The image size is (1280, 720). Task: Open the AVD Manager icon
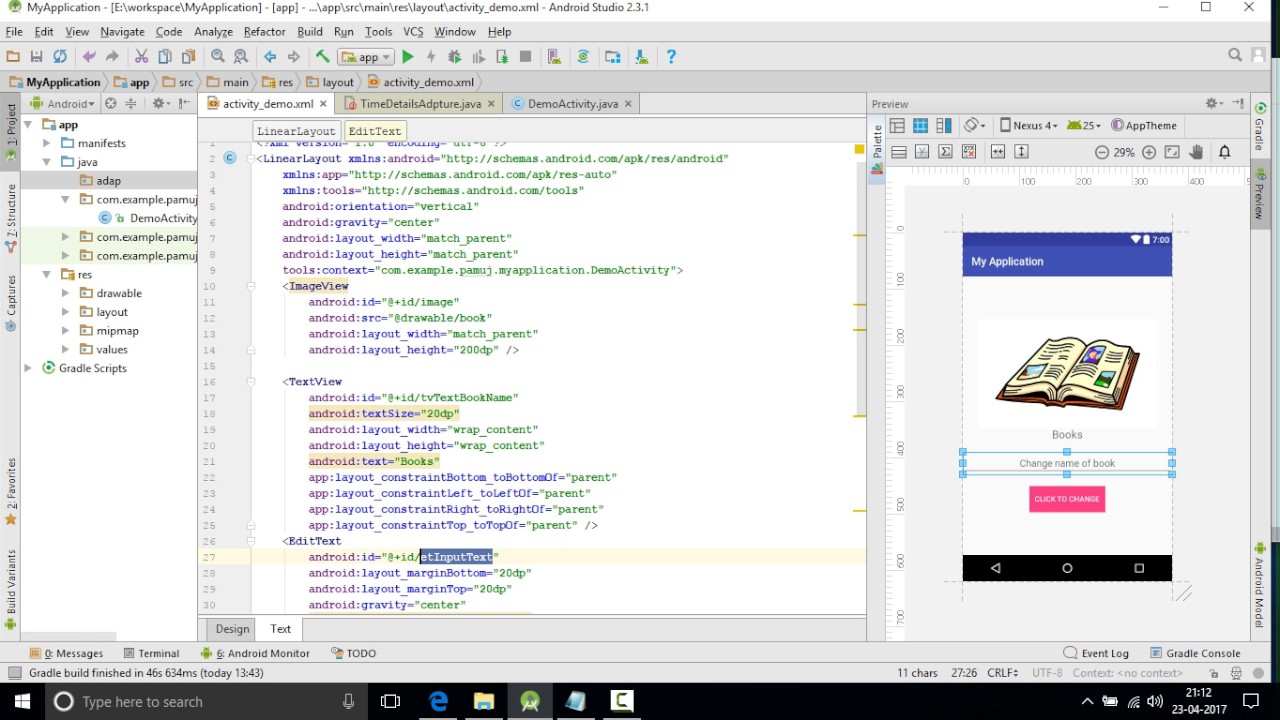point(554,57)
